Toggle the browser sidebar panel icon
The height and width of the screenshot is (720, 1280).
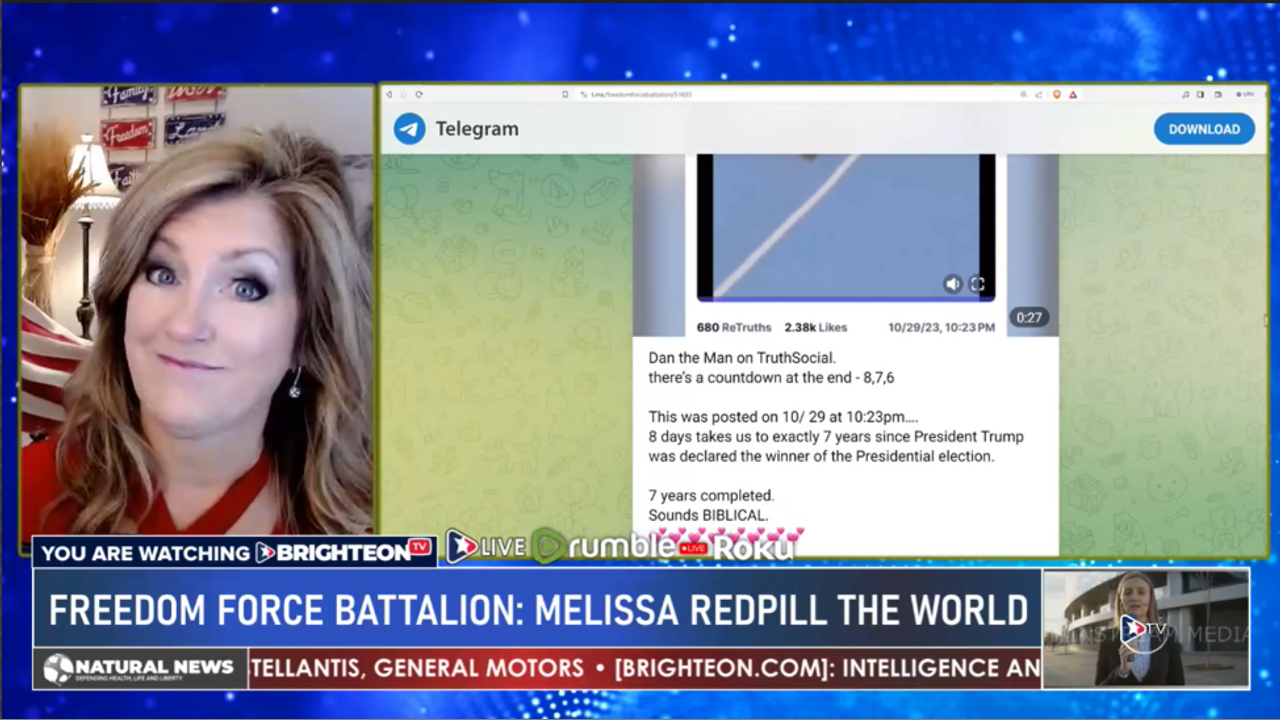click(x=1201, y=94)
